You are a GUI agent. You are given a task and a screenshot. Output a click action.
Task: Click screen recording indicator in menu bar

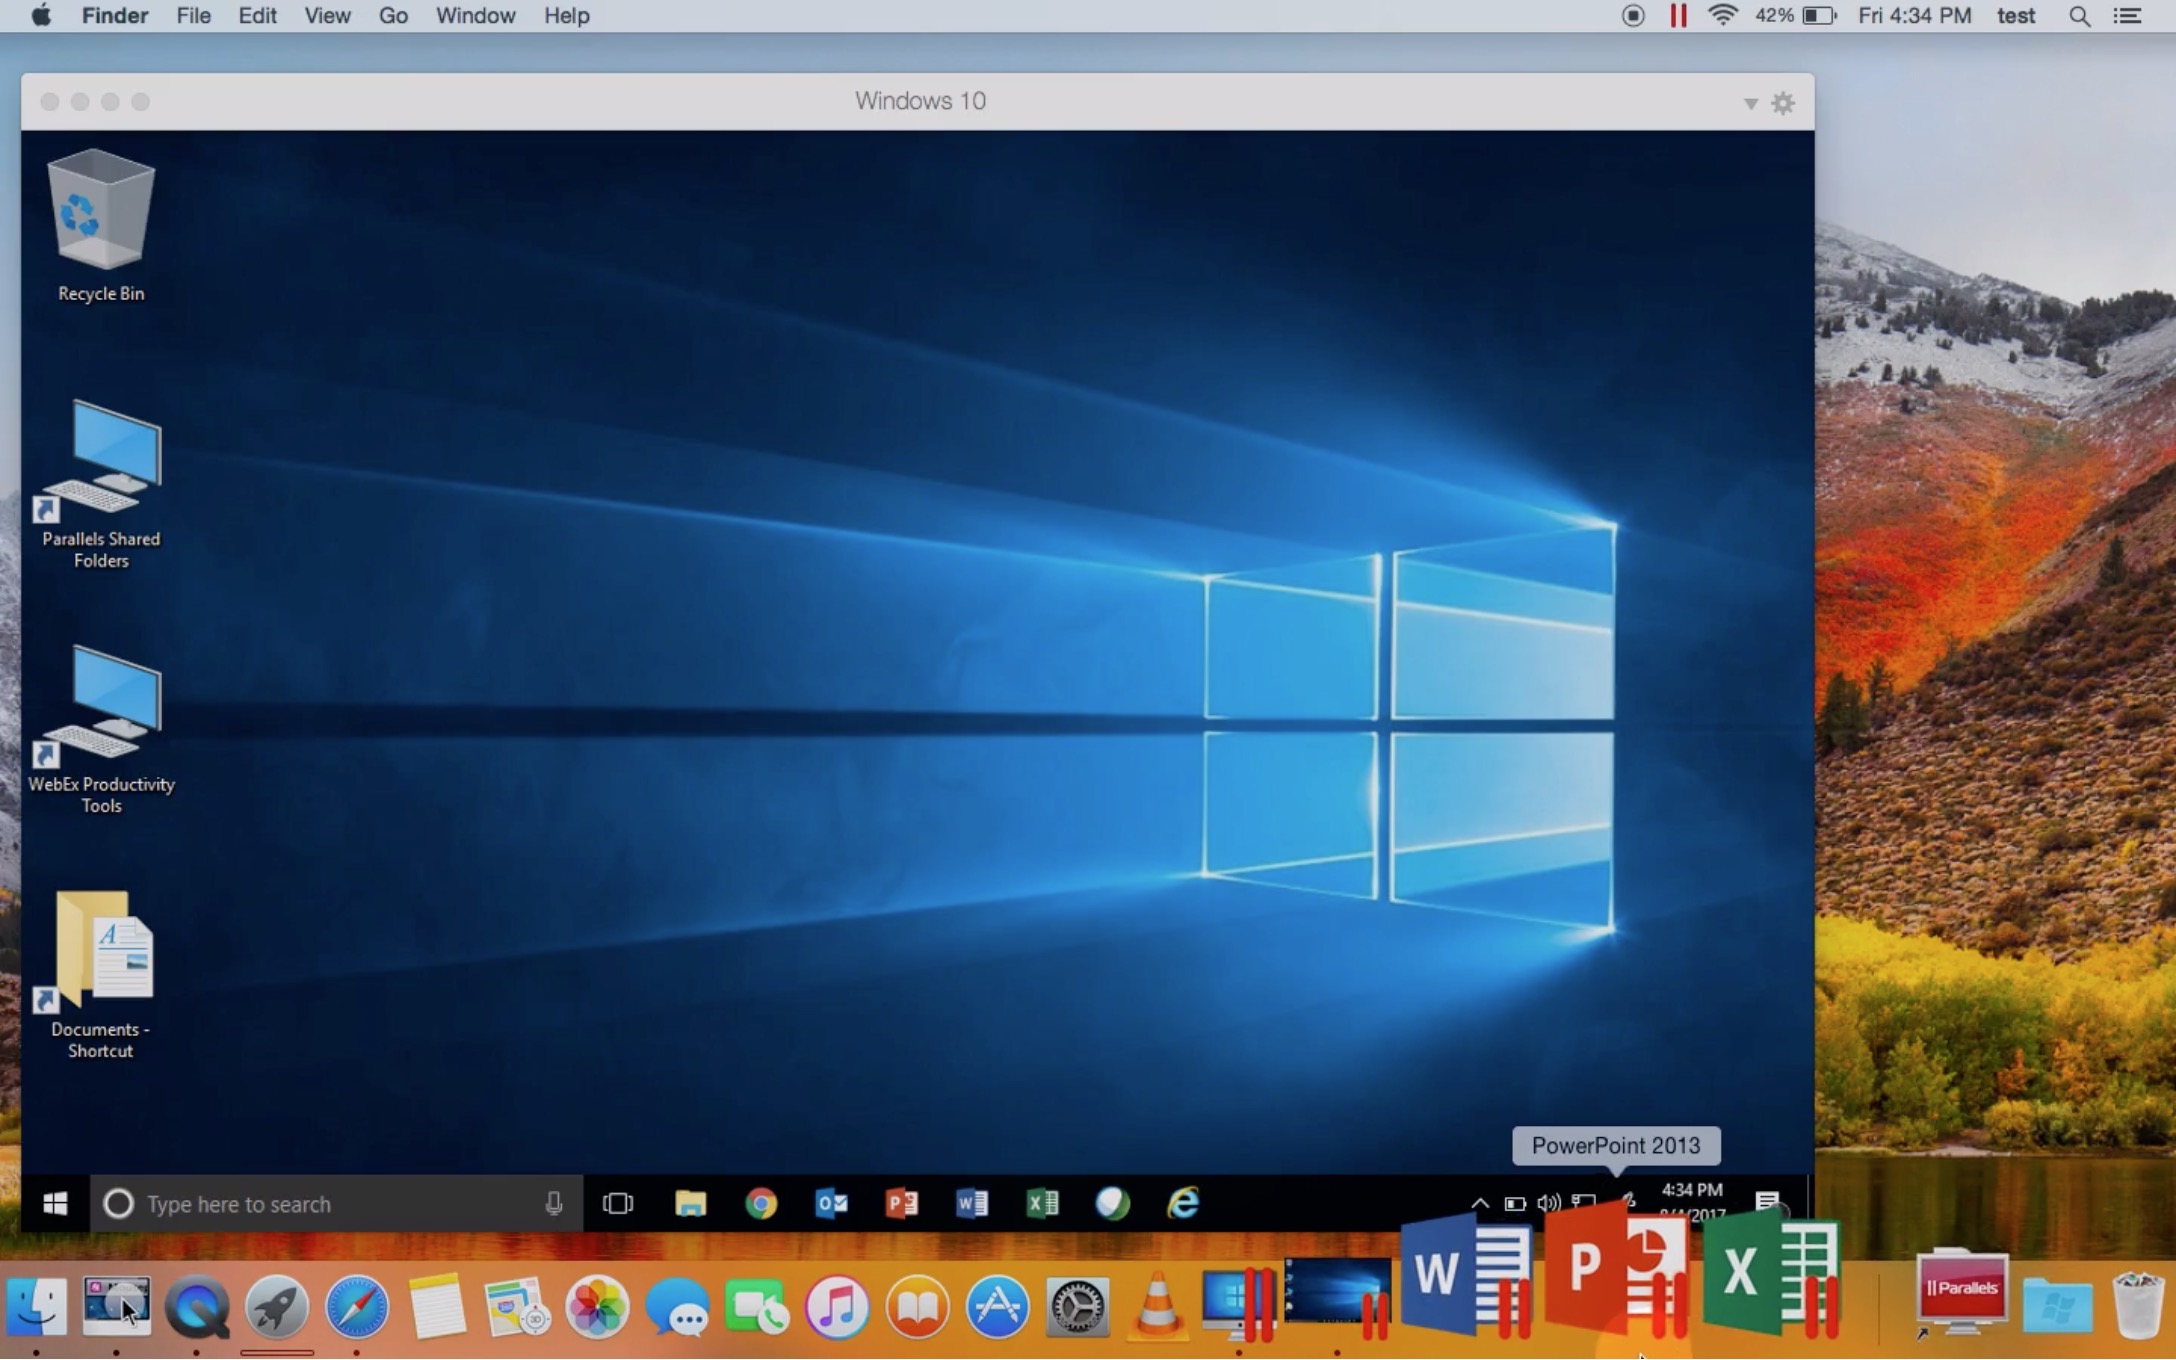click(x=1633, y=16)
